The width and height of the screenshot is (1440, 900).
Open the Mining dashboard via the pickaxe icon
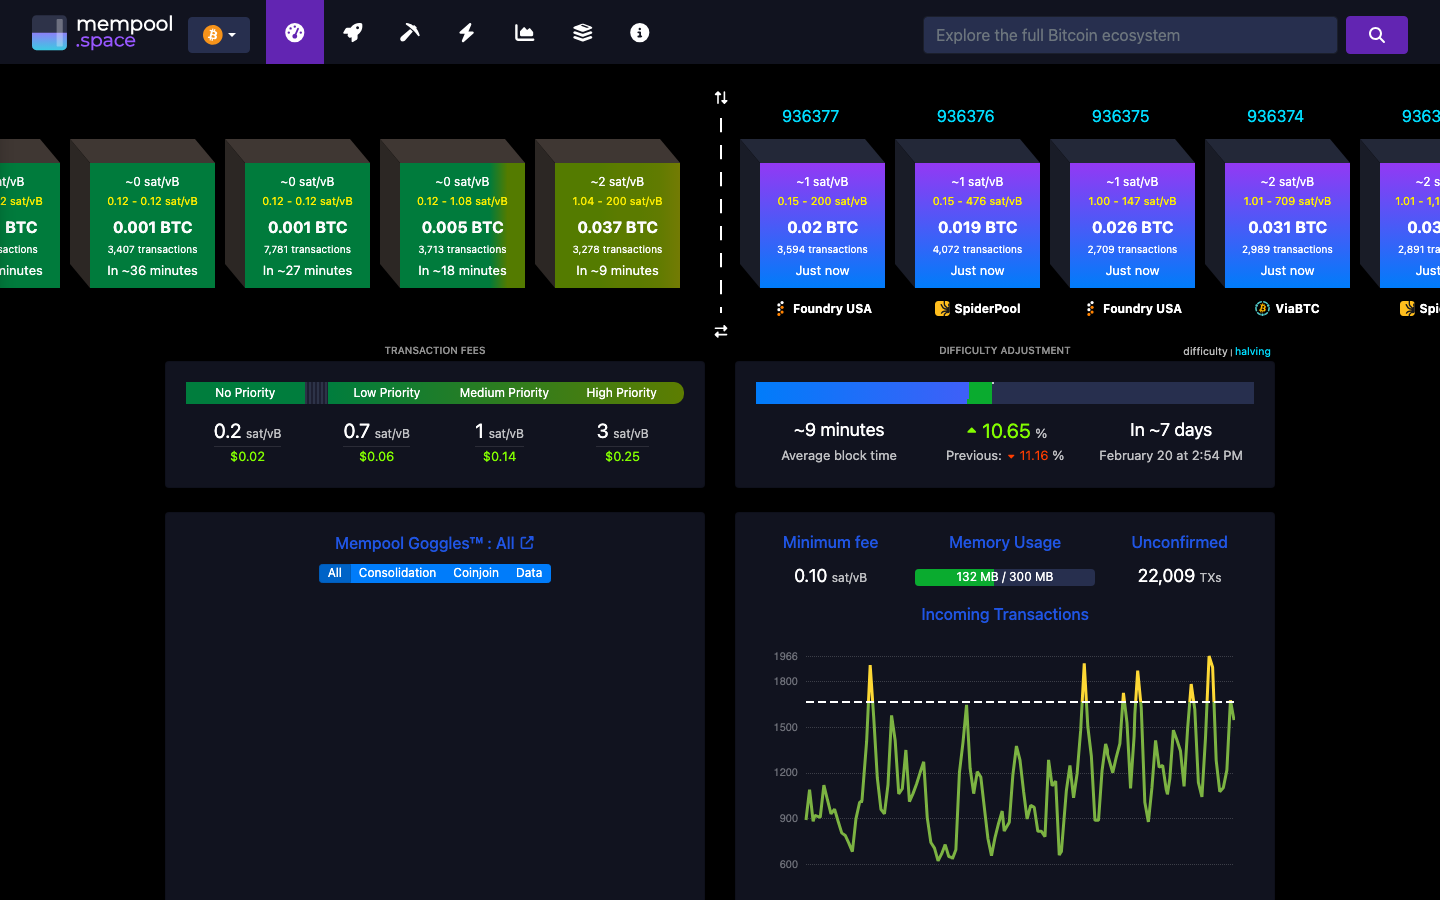point(409,32)
